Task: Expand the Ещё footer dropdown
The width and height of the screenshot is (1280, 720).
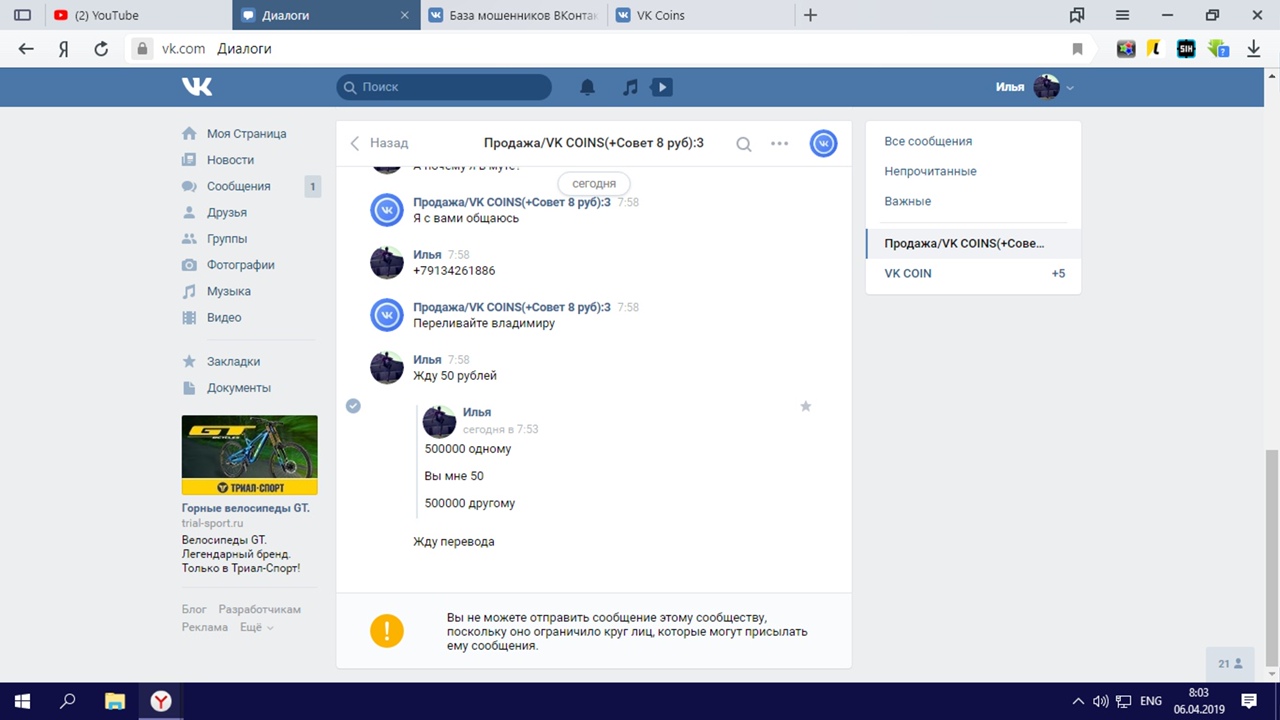Action: 257,628
